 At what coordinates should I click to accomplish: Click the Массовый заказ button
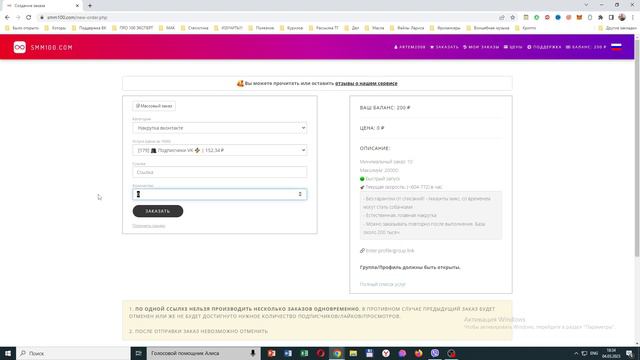tap(154, 106)
